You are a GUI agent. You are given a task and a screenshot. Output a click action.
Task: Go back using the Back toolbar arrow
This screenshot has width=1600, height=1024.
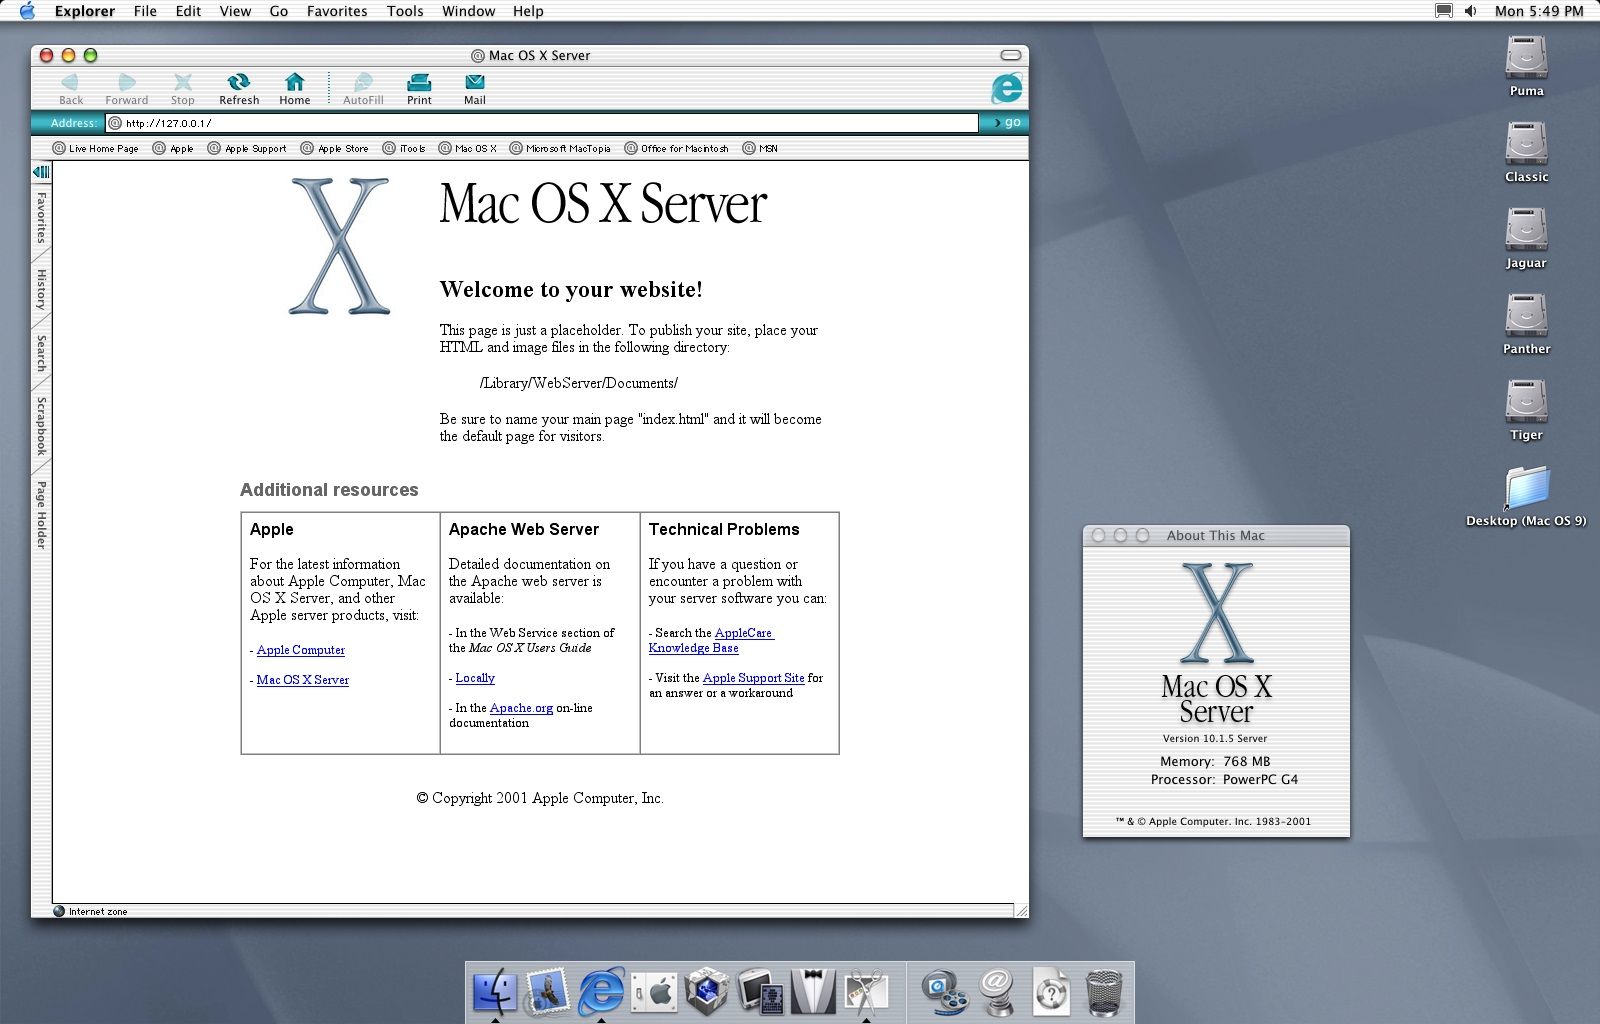pyautogui.click(x=70, y=88)
